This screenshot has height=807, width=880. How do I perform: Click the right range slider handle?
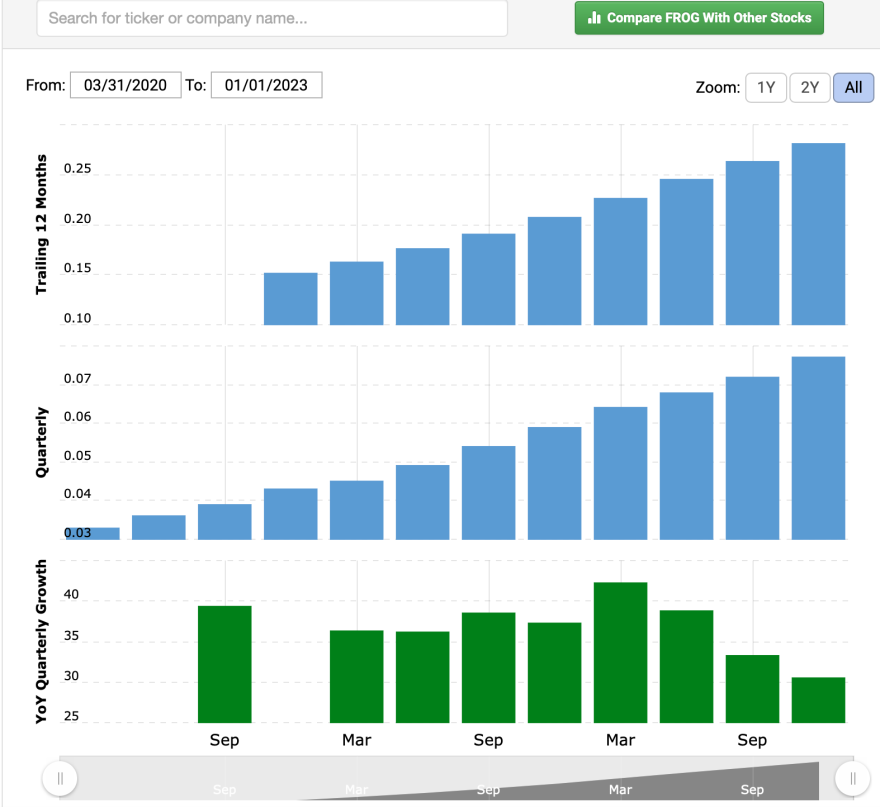852,778
